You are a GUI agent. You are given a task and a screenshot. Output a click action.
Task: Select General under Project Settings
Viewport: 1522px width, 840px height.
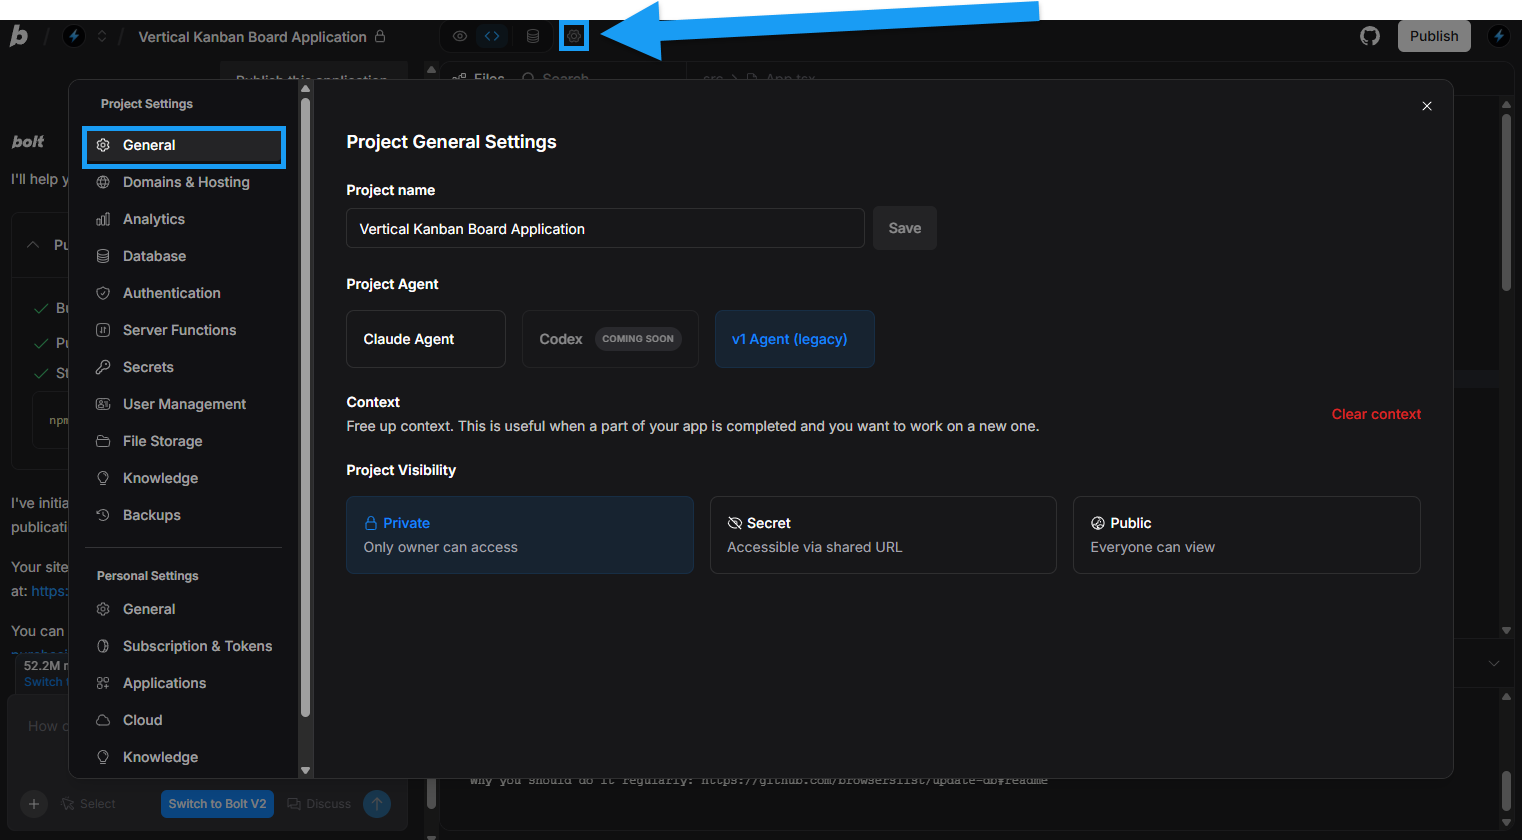tap(184, 146)
